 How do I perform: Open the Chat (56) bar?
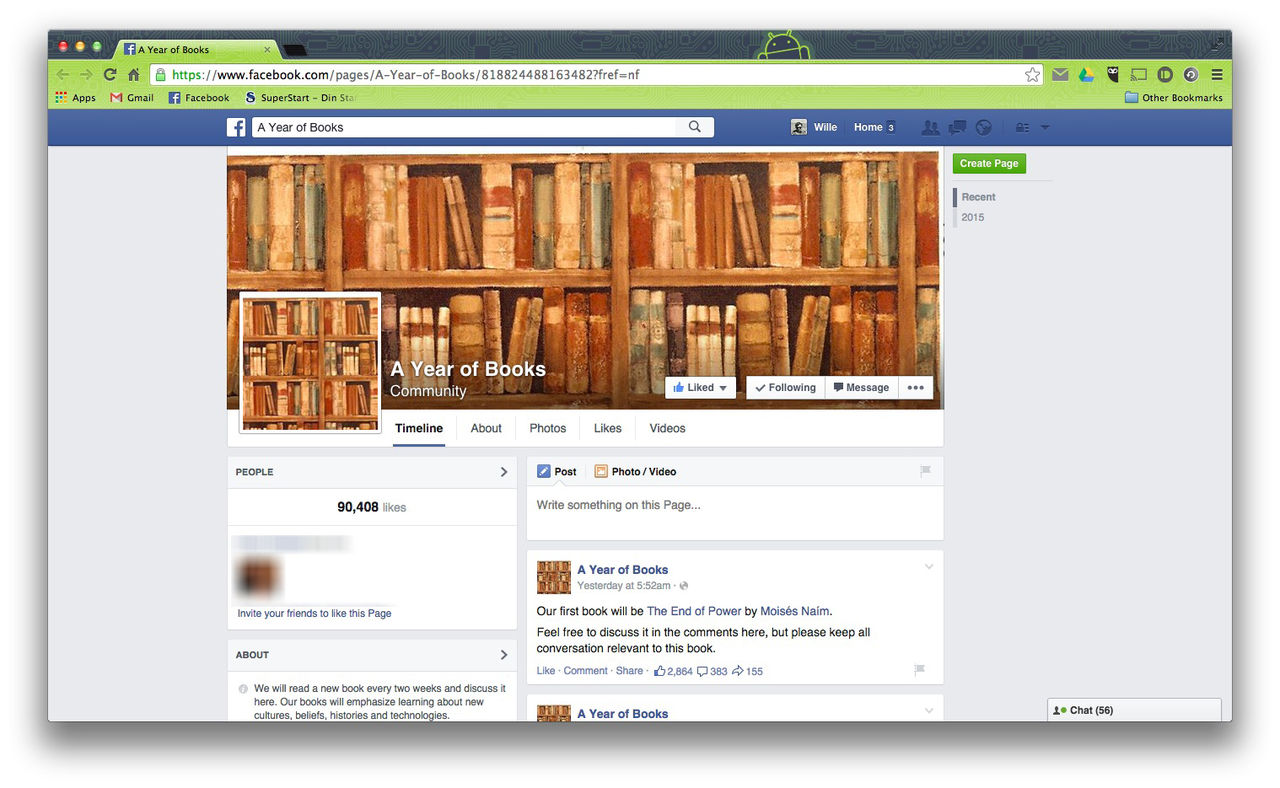pos(1134,710)
